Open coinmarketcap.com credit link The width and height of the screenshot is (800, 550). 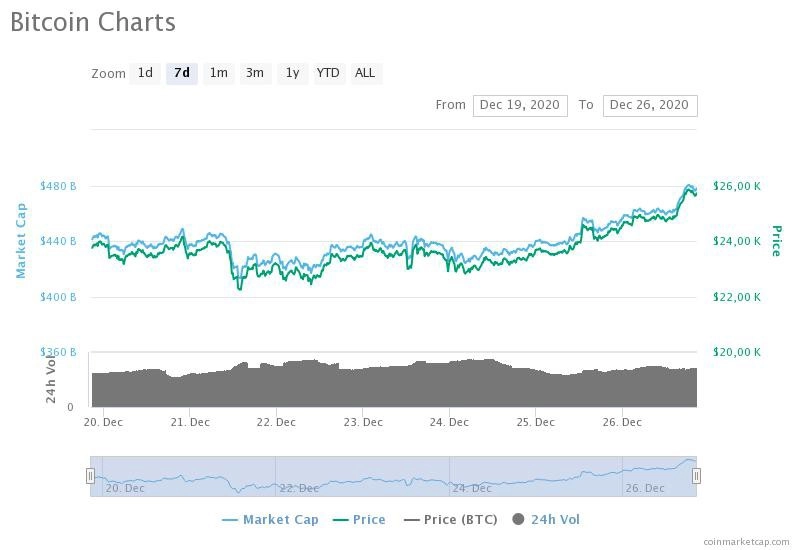tap(746, 541)
